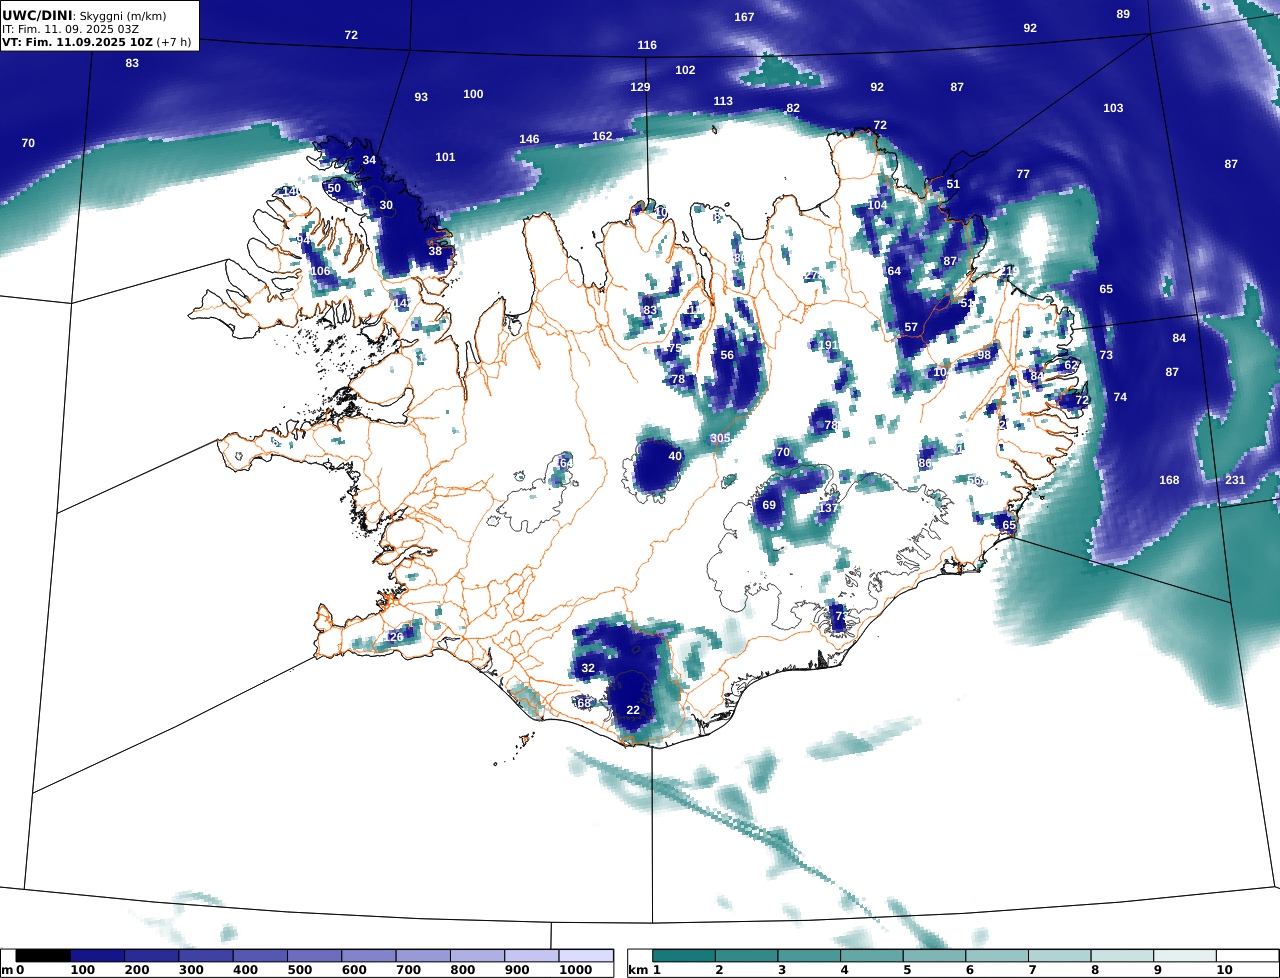Screen dimensions: 1280x978
Task: Click the "103" visibility value
Action: pyautogui.click(x=1113, y=108)
